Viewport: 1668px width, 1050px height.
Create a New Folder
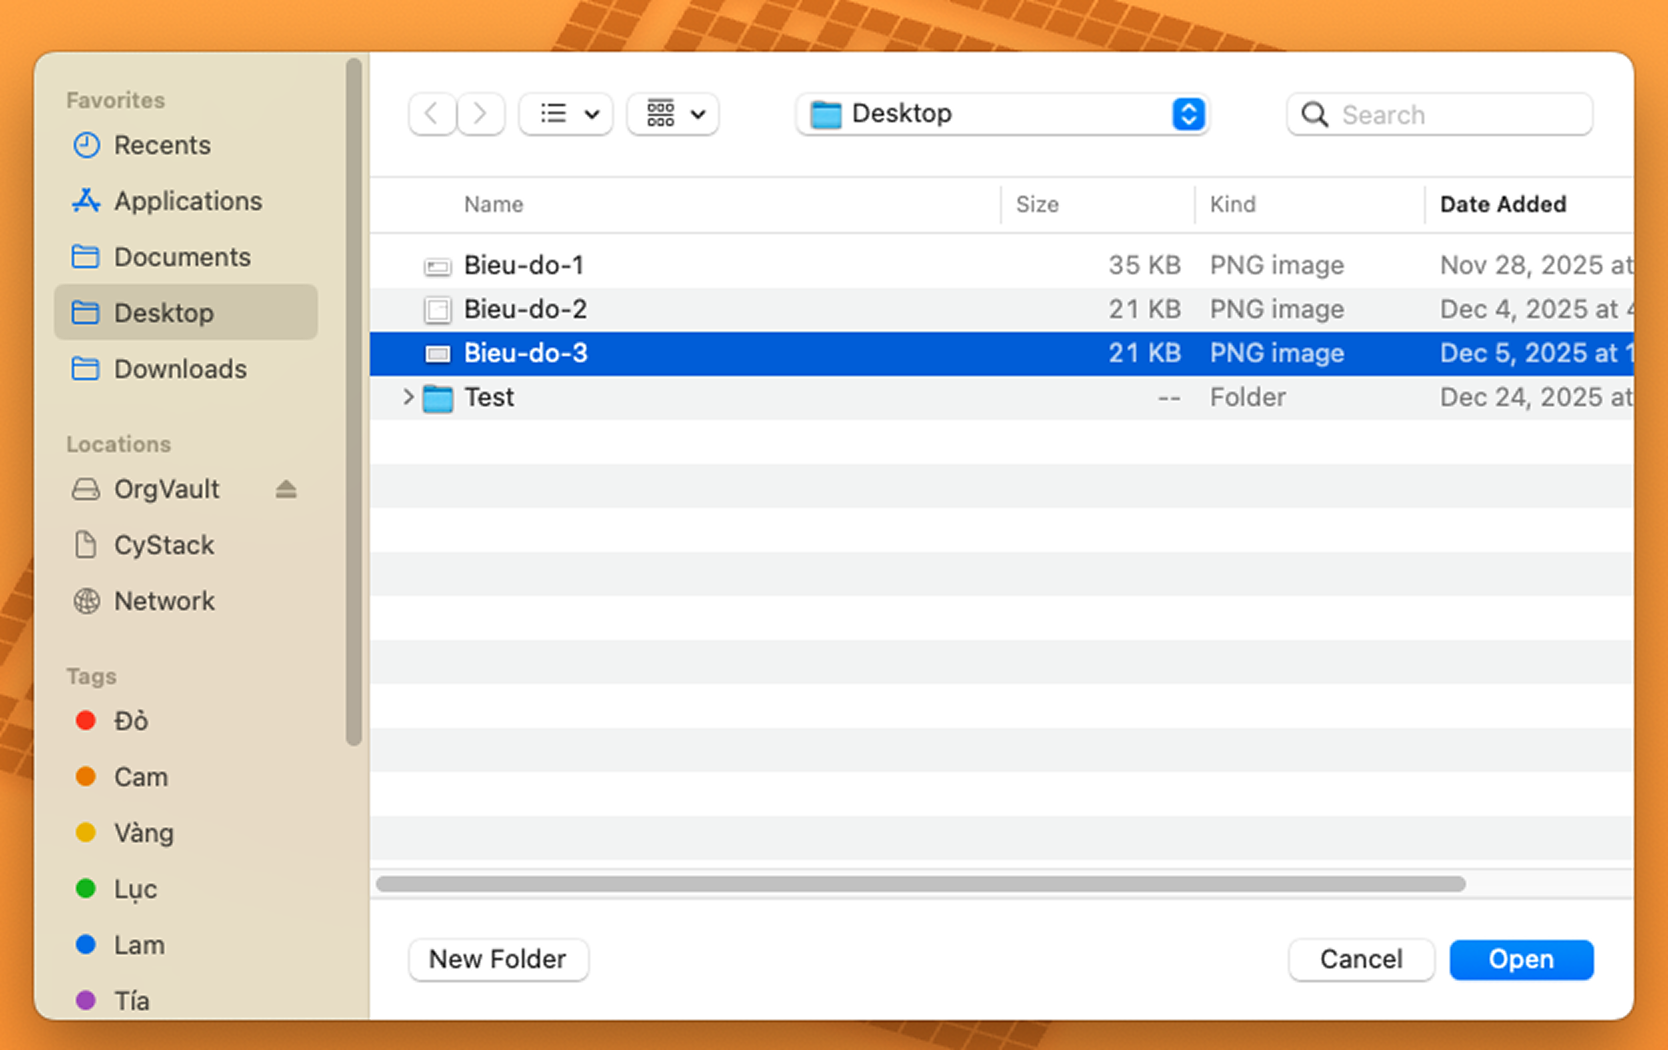click(498, 959)
